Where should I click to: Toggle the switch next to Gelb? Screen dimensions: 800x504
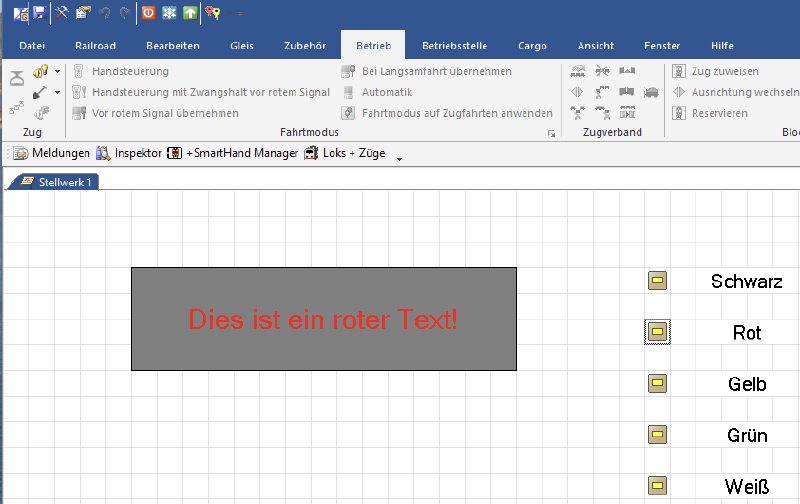pos(657,383)
